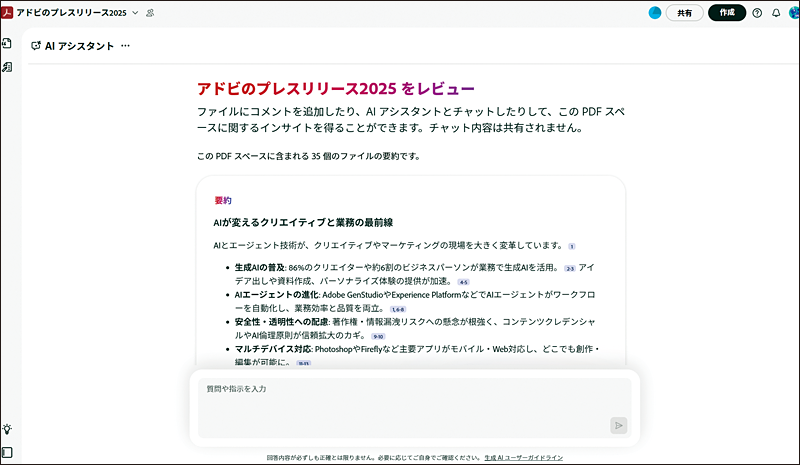Click the Adobe Acrobat logo icon

tap(8, 12)
